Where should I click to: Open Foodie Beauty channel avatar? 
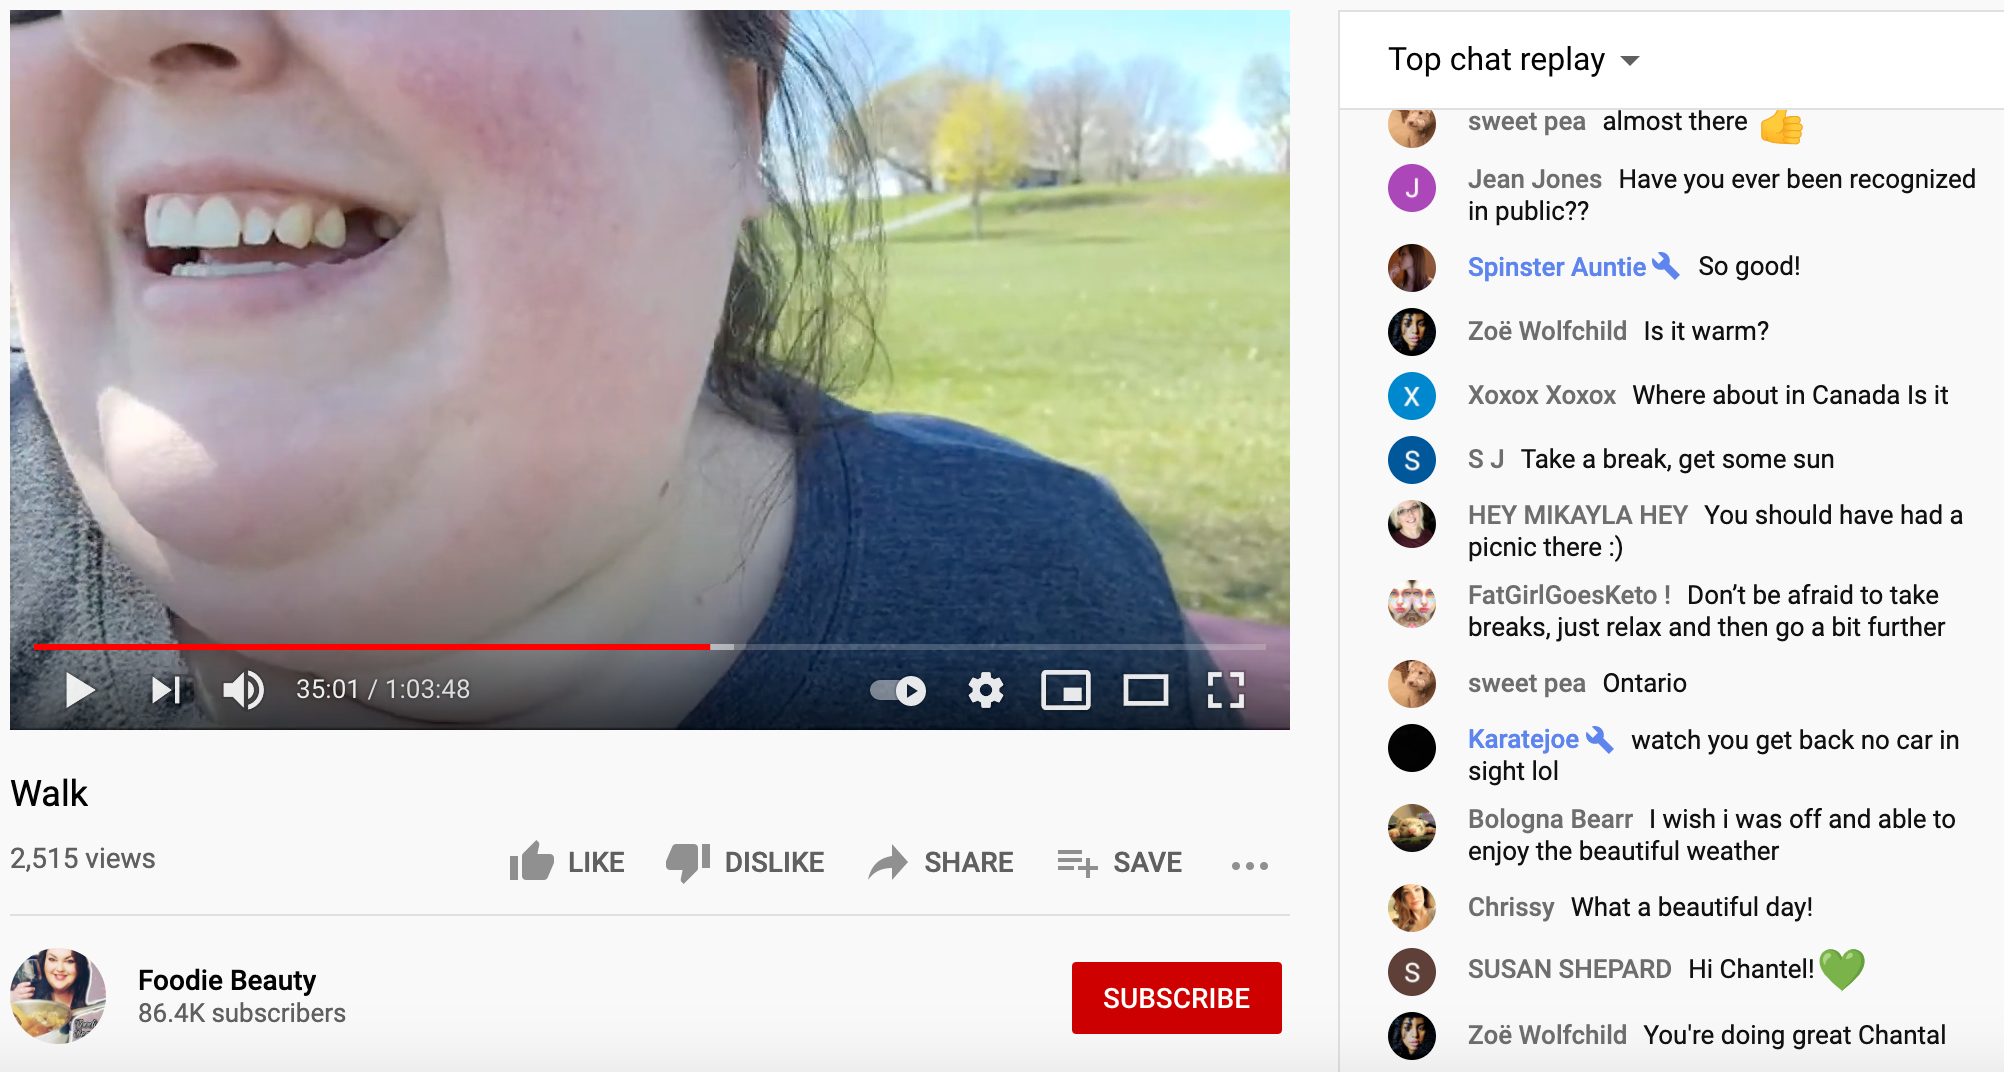point(58,996)
